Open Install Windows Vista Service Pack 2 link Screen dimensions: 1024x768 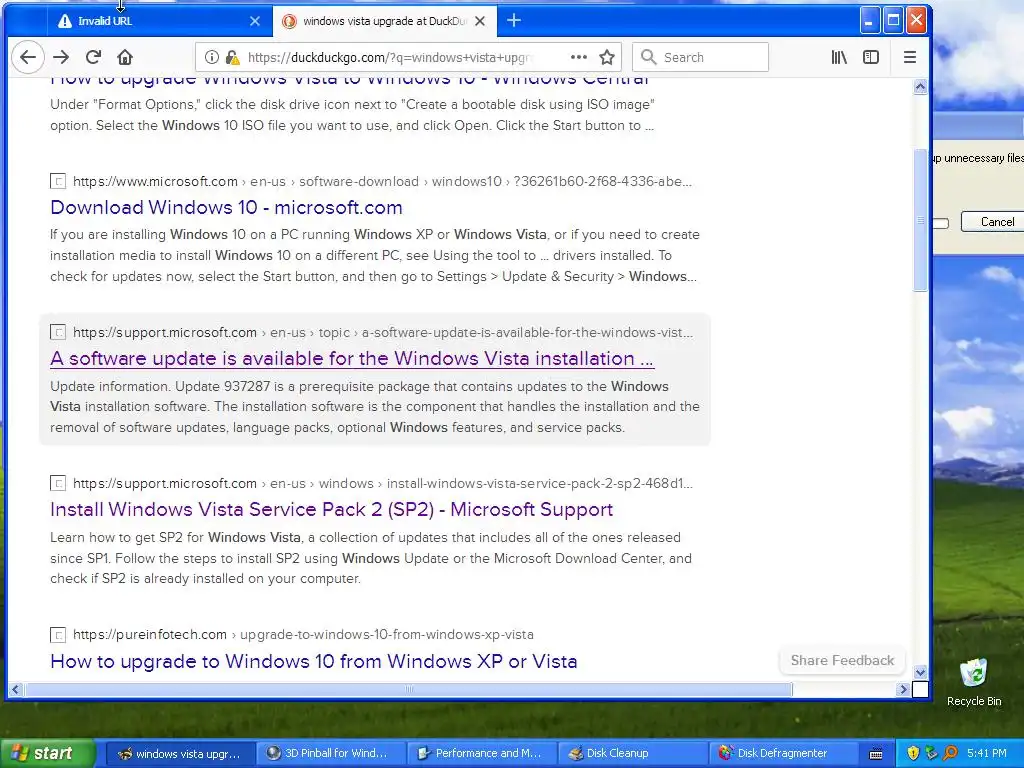pyautogui.click(x=331, y=509)
